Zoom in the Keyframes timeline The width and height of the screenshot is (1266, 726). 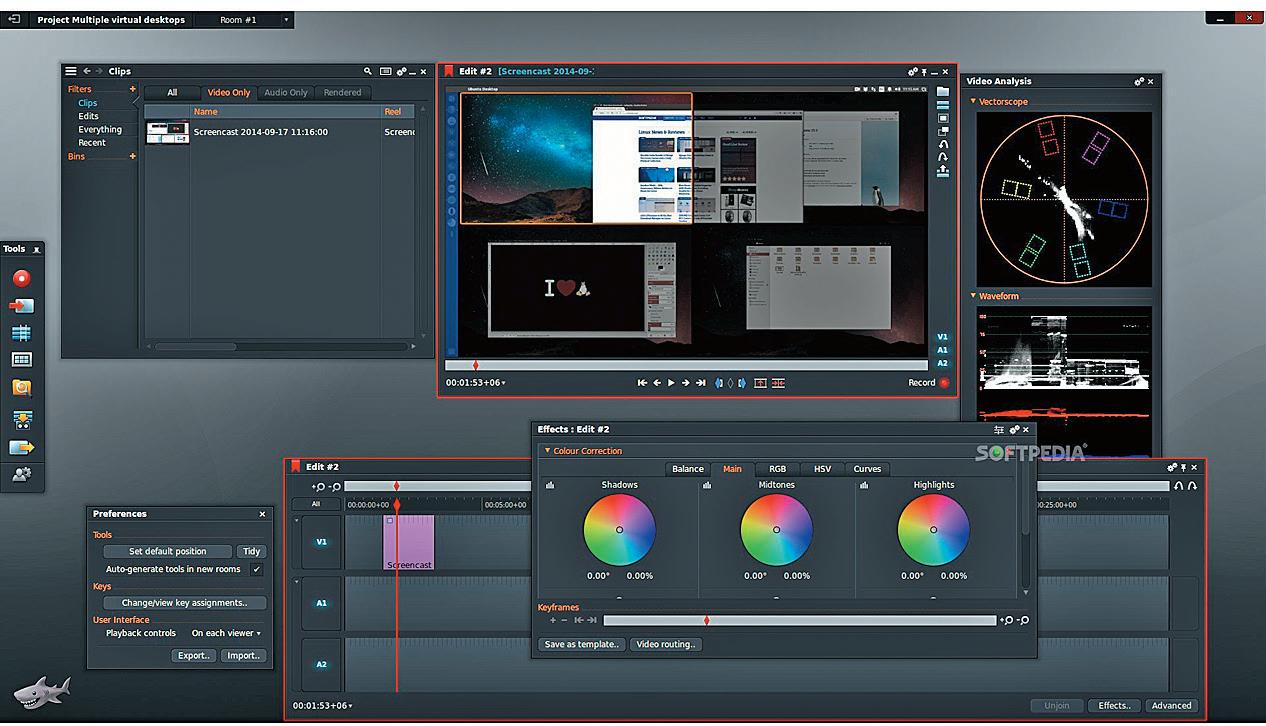coord(1006,621)
